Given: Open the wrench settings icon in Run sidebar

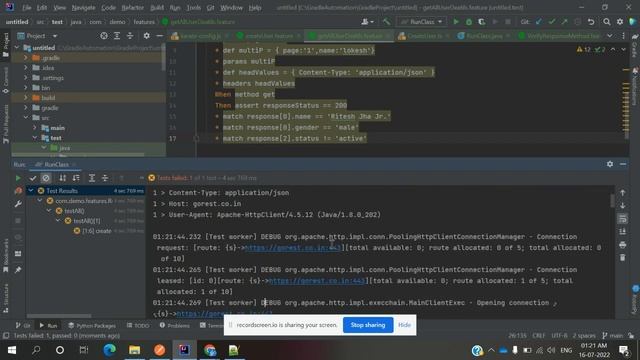Looking at the screenshot, I should click(18, 204).
